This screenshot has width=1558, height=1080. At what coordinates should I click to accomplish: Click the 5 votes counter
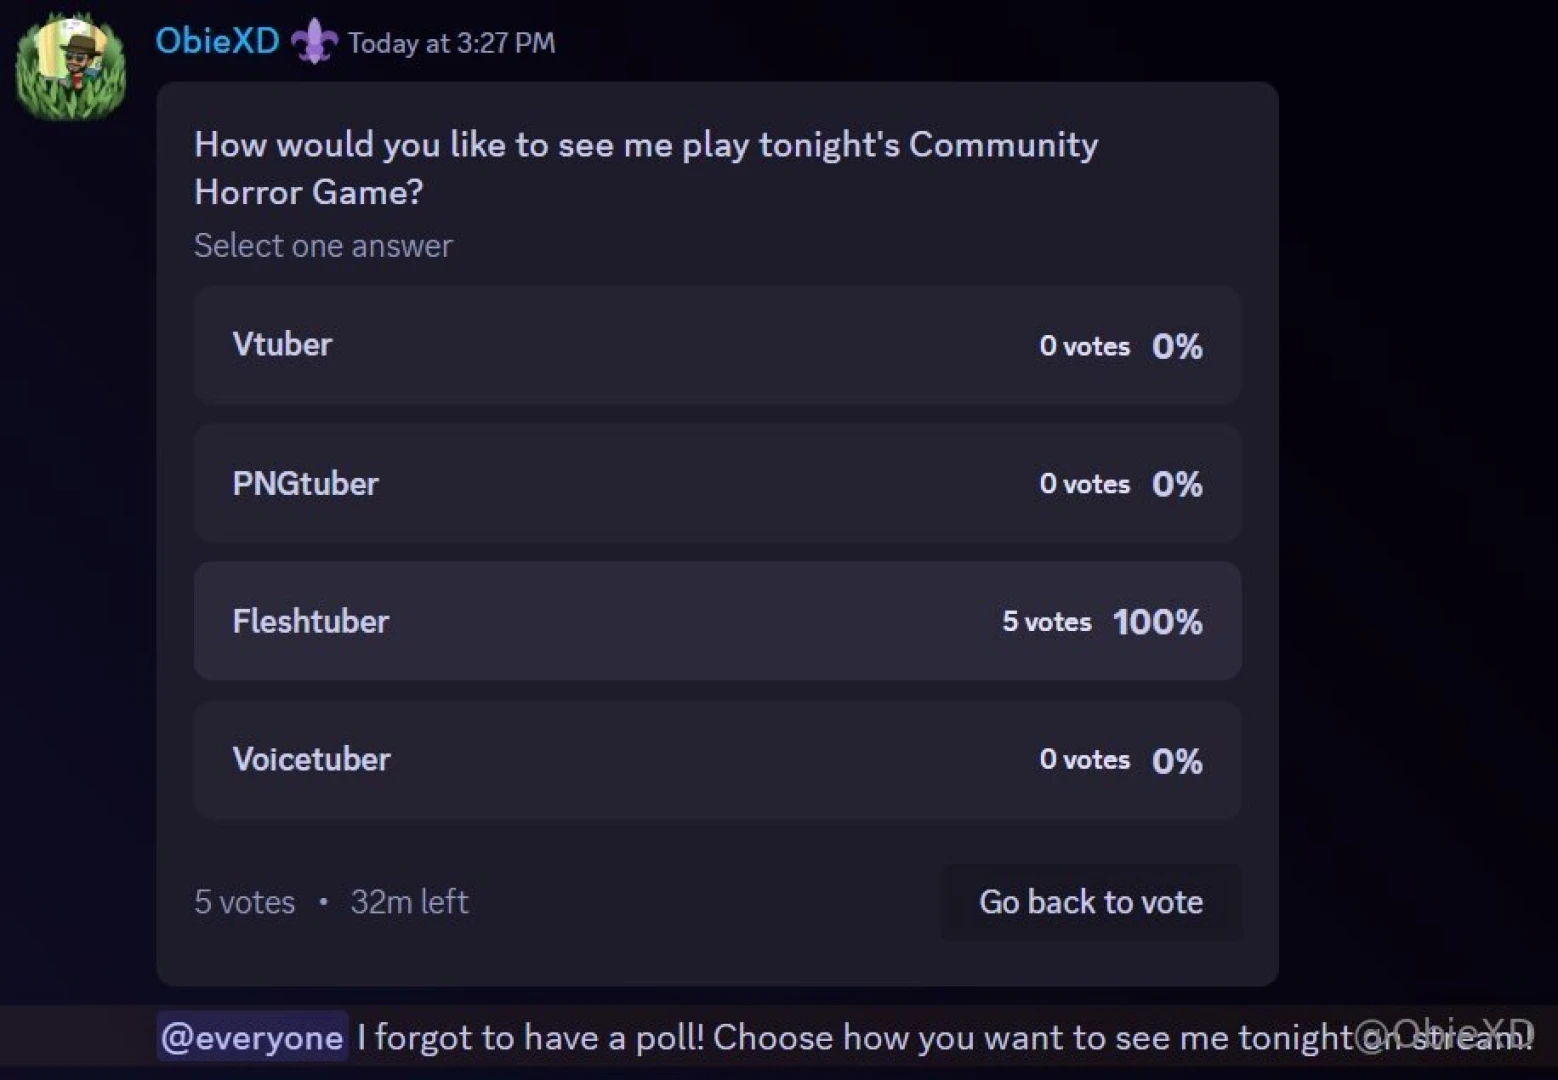(243, 901)
